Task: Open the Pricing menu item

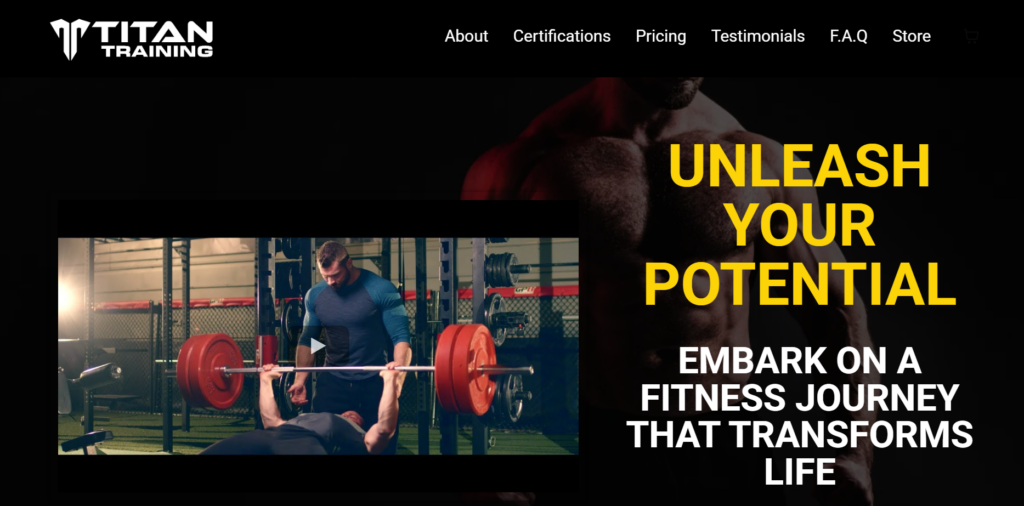Action: pyautogui.click(x=661, y=36)
